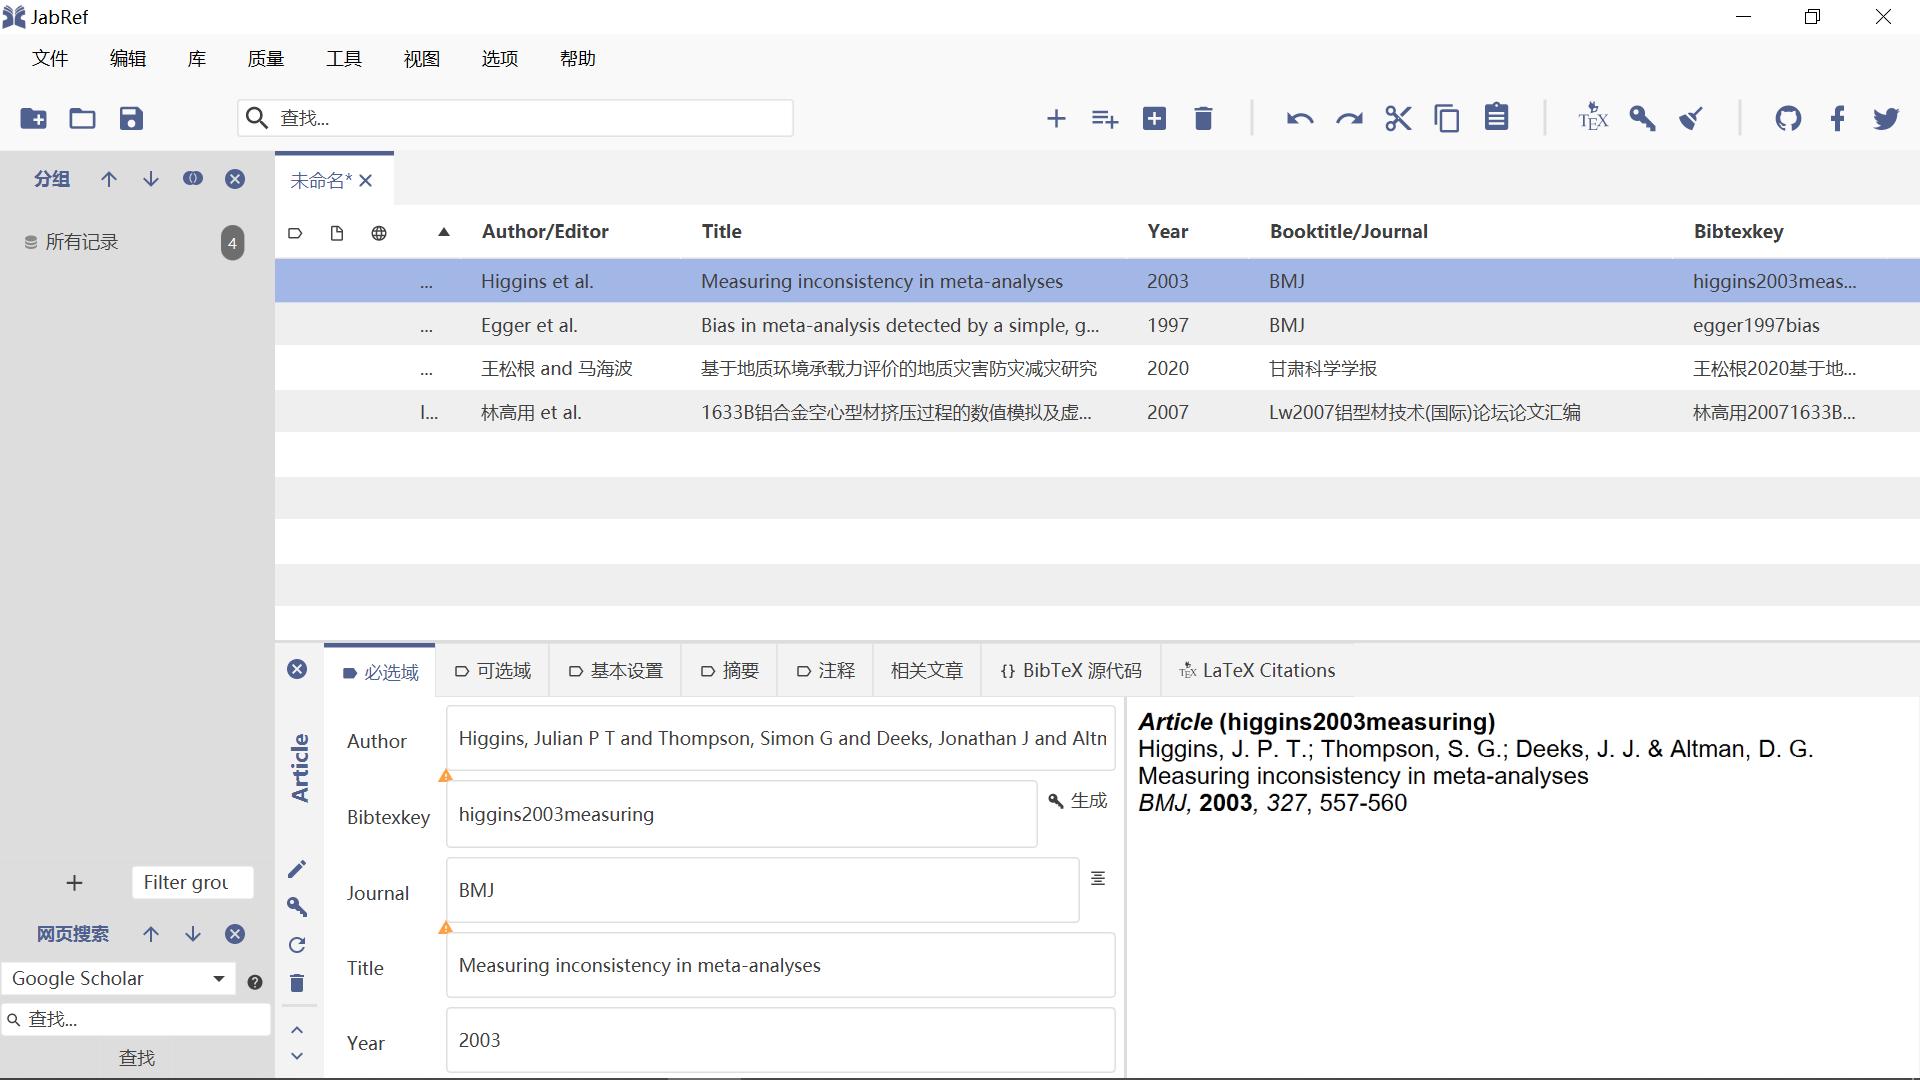Screen dimensions: 1920x1080
Task: Click the 生成 bibtexkey button
Action: pos(1078,801)
